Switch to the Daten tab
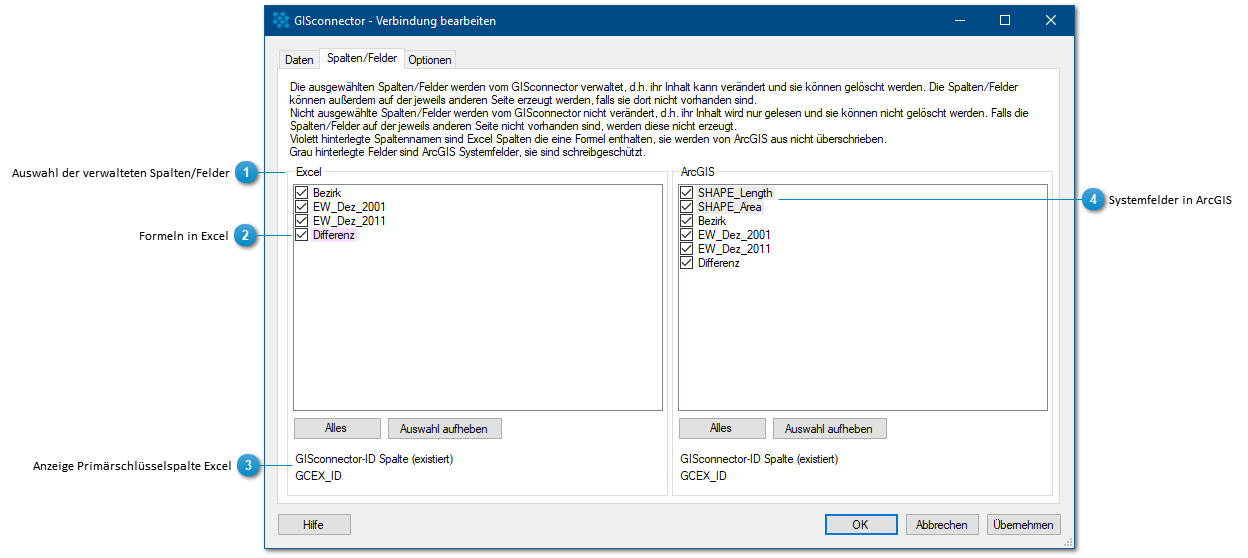This screenshot has height=558, width=1248. (x=299, y=60)
